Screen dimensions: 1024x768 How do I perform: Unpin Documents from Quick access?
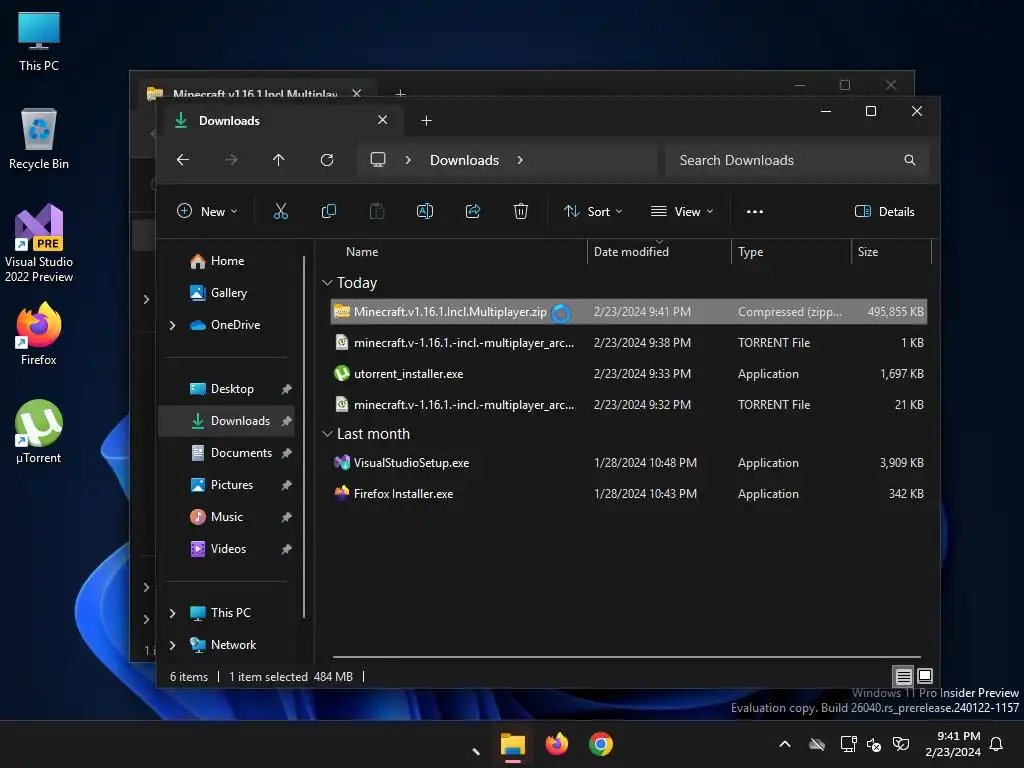(x=286, y=453)
